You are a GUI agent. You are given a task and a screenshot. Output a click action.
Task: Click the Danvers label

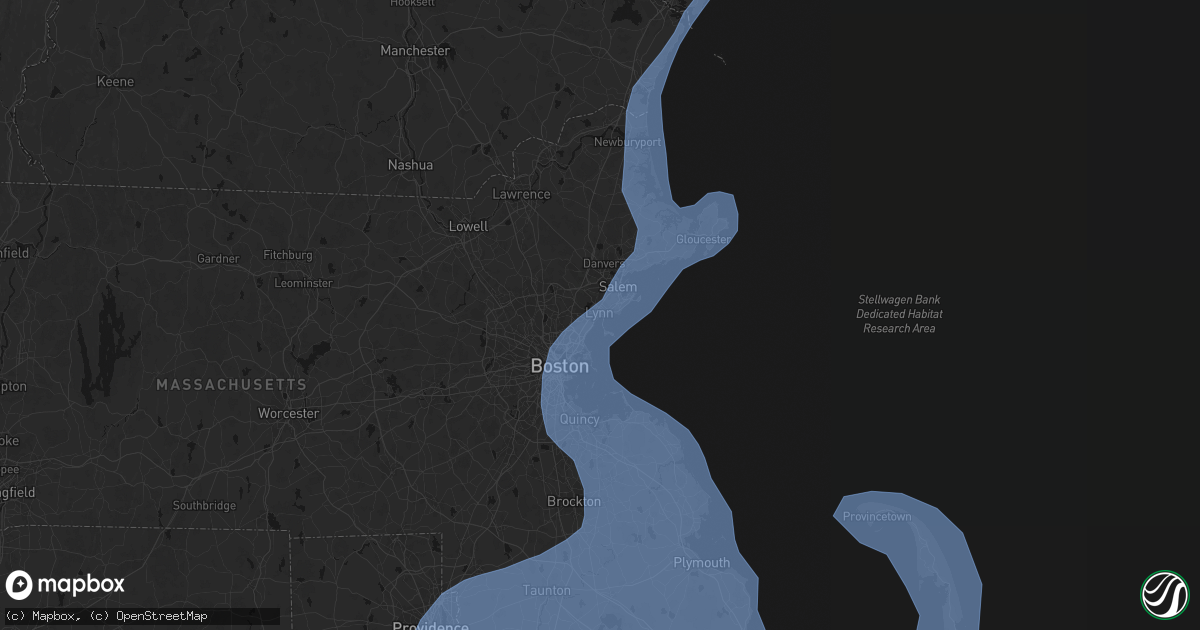[604, 264]
